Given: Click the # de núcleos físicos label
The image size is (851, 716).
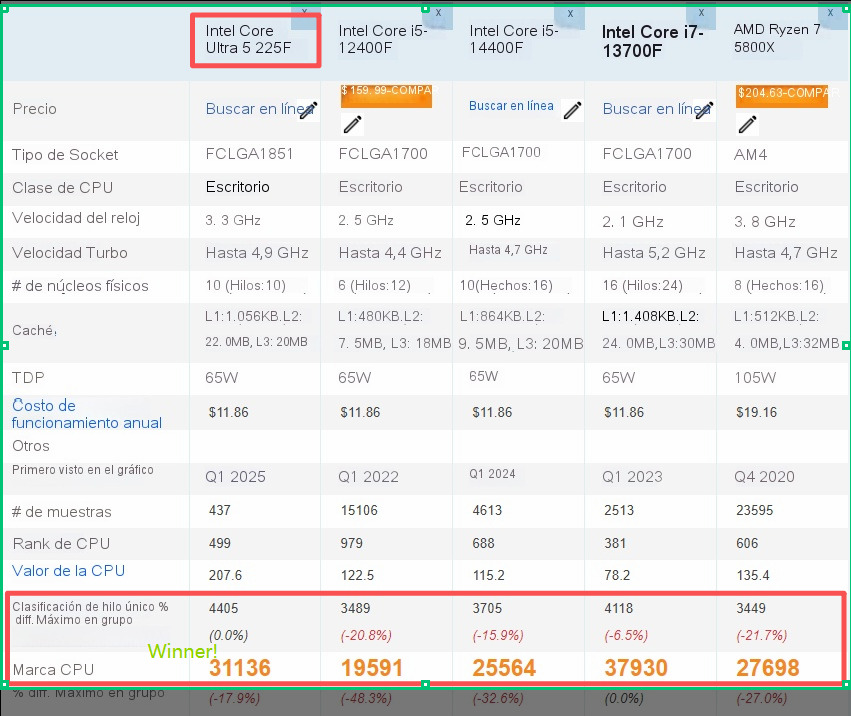Looking at the screenshot, I should tap(80, 286).
